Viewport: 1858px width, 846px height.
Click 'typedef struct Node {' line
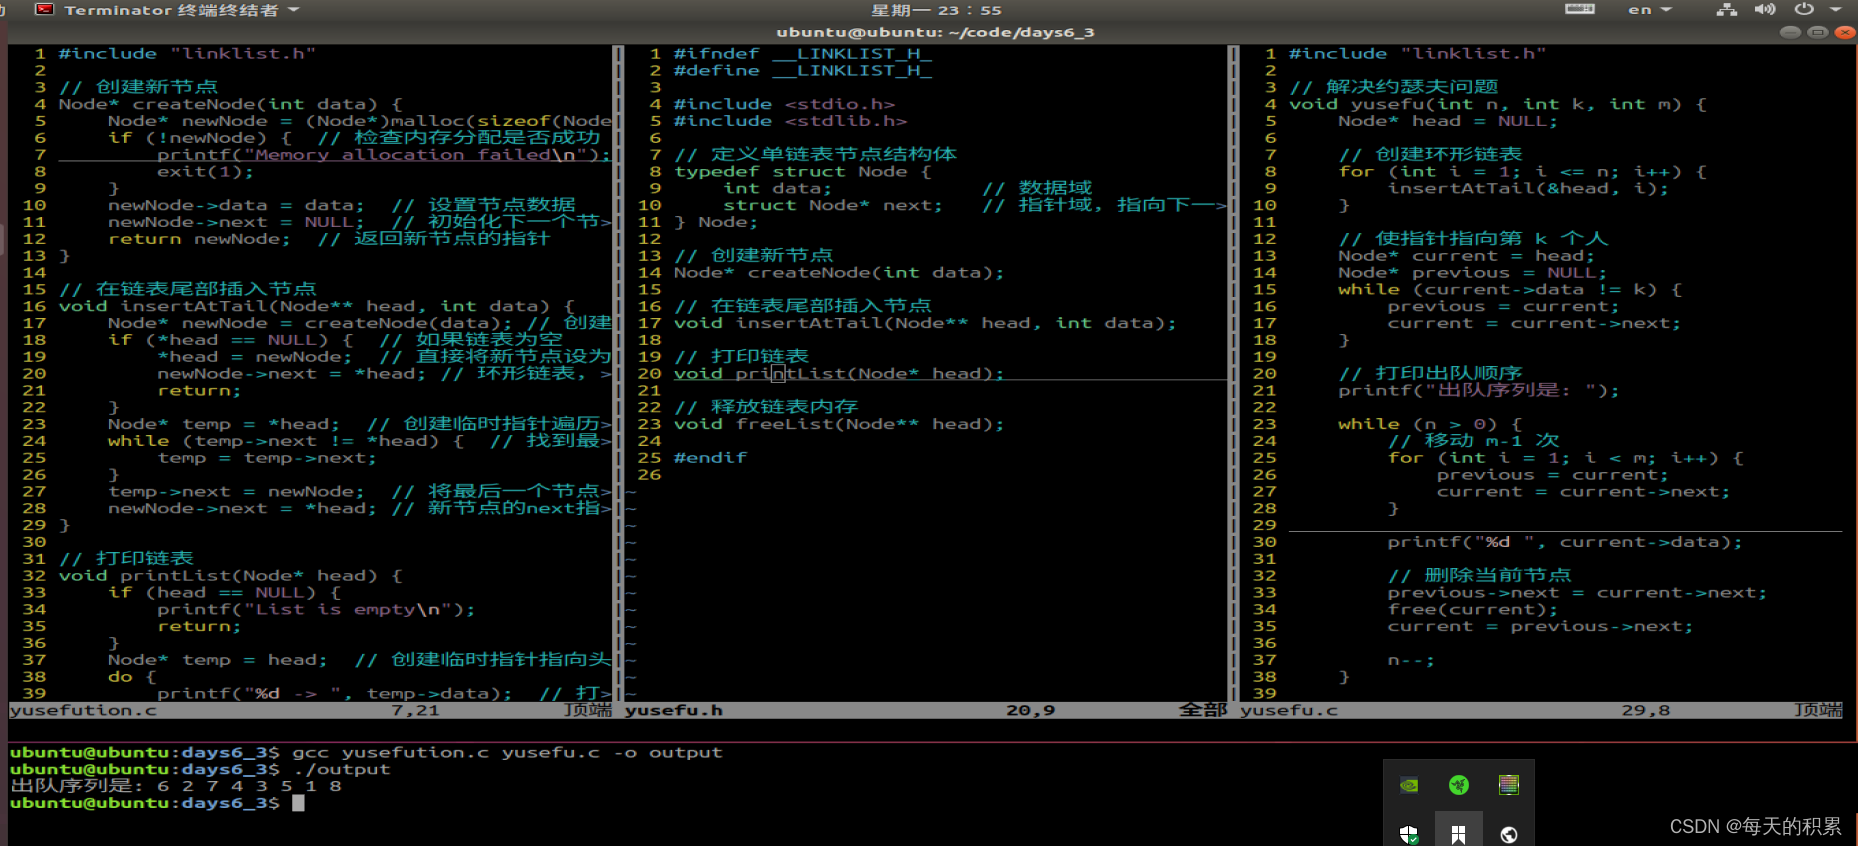click(x=803, y=172)
